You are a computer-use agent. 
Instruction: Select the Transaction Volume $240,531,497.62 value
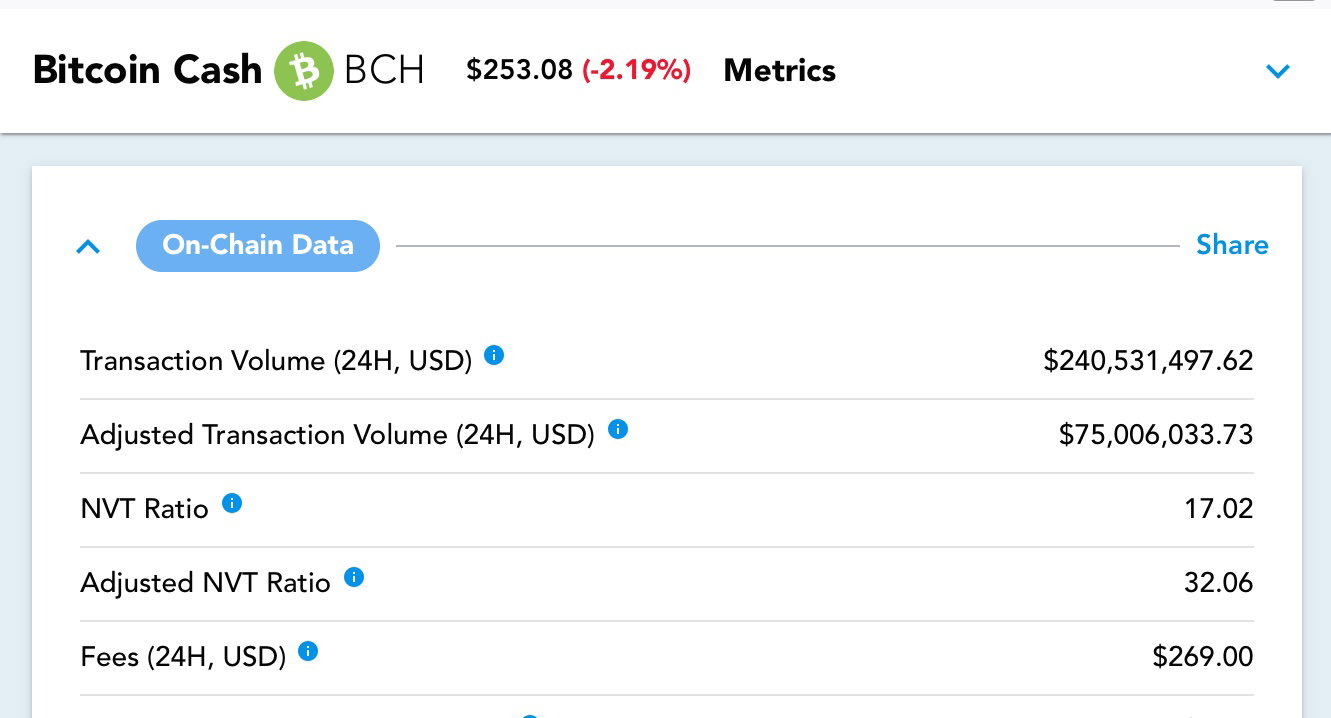pos(1148,360)
